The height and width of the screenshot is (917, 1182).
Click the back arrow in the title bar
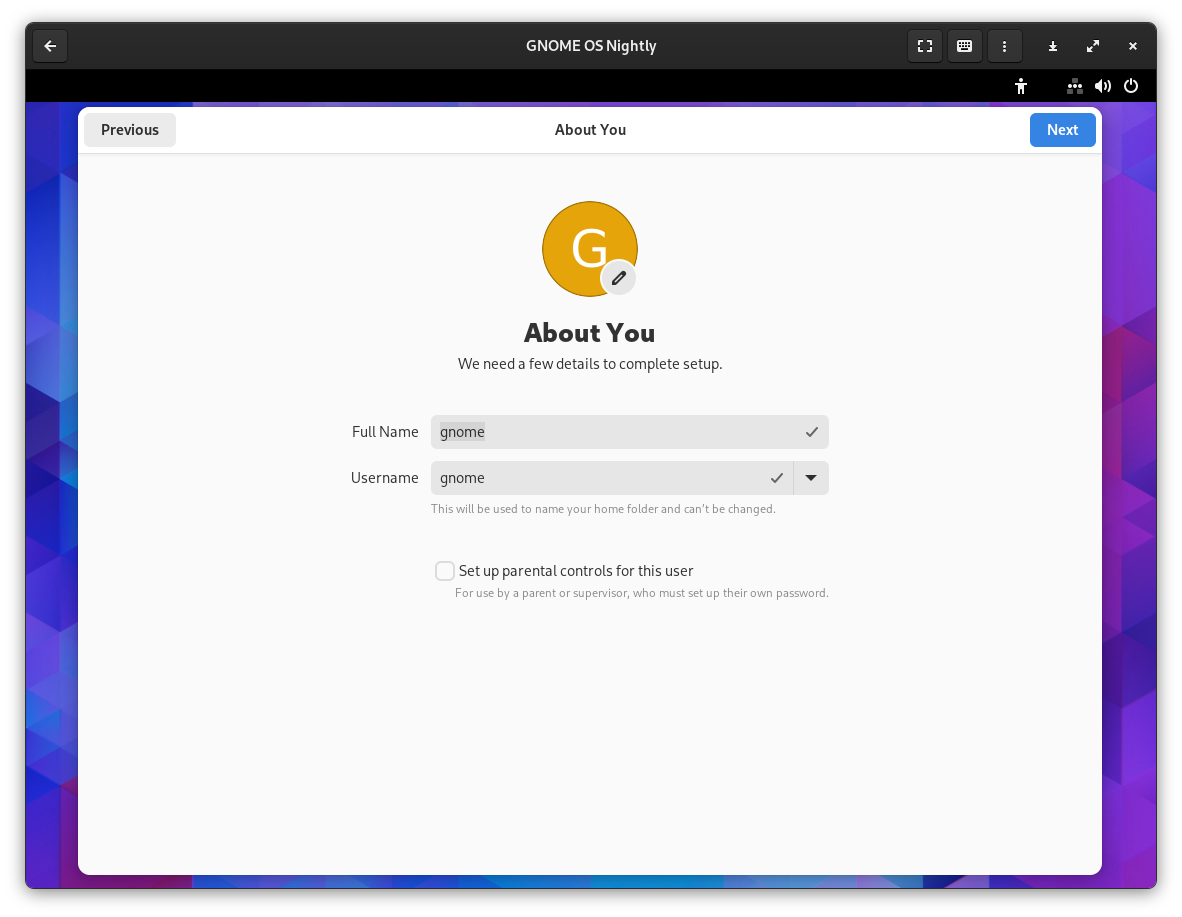(x=50, y=46)
